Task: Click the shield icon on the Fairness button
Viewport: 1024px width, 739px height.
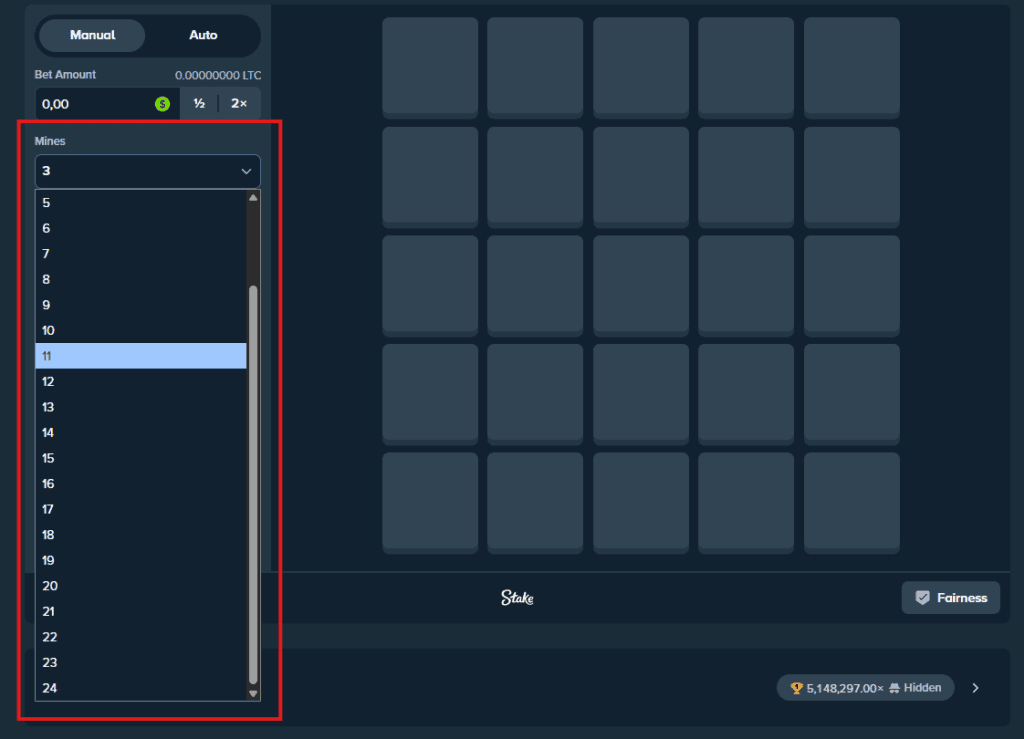Action: [921, 597]
